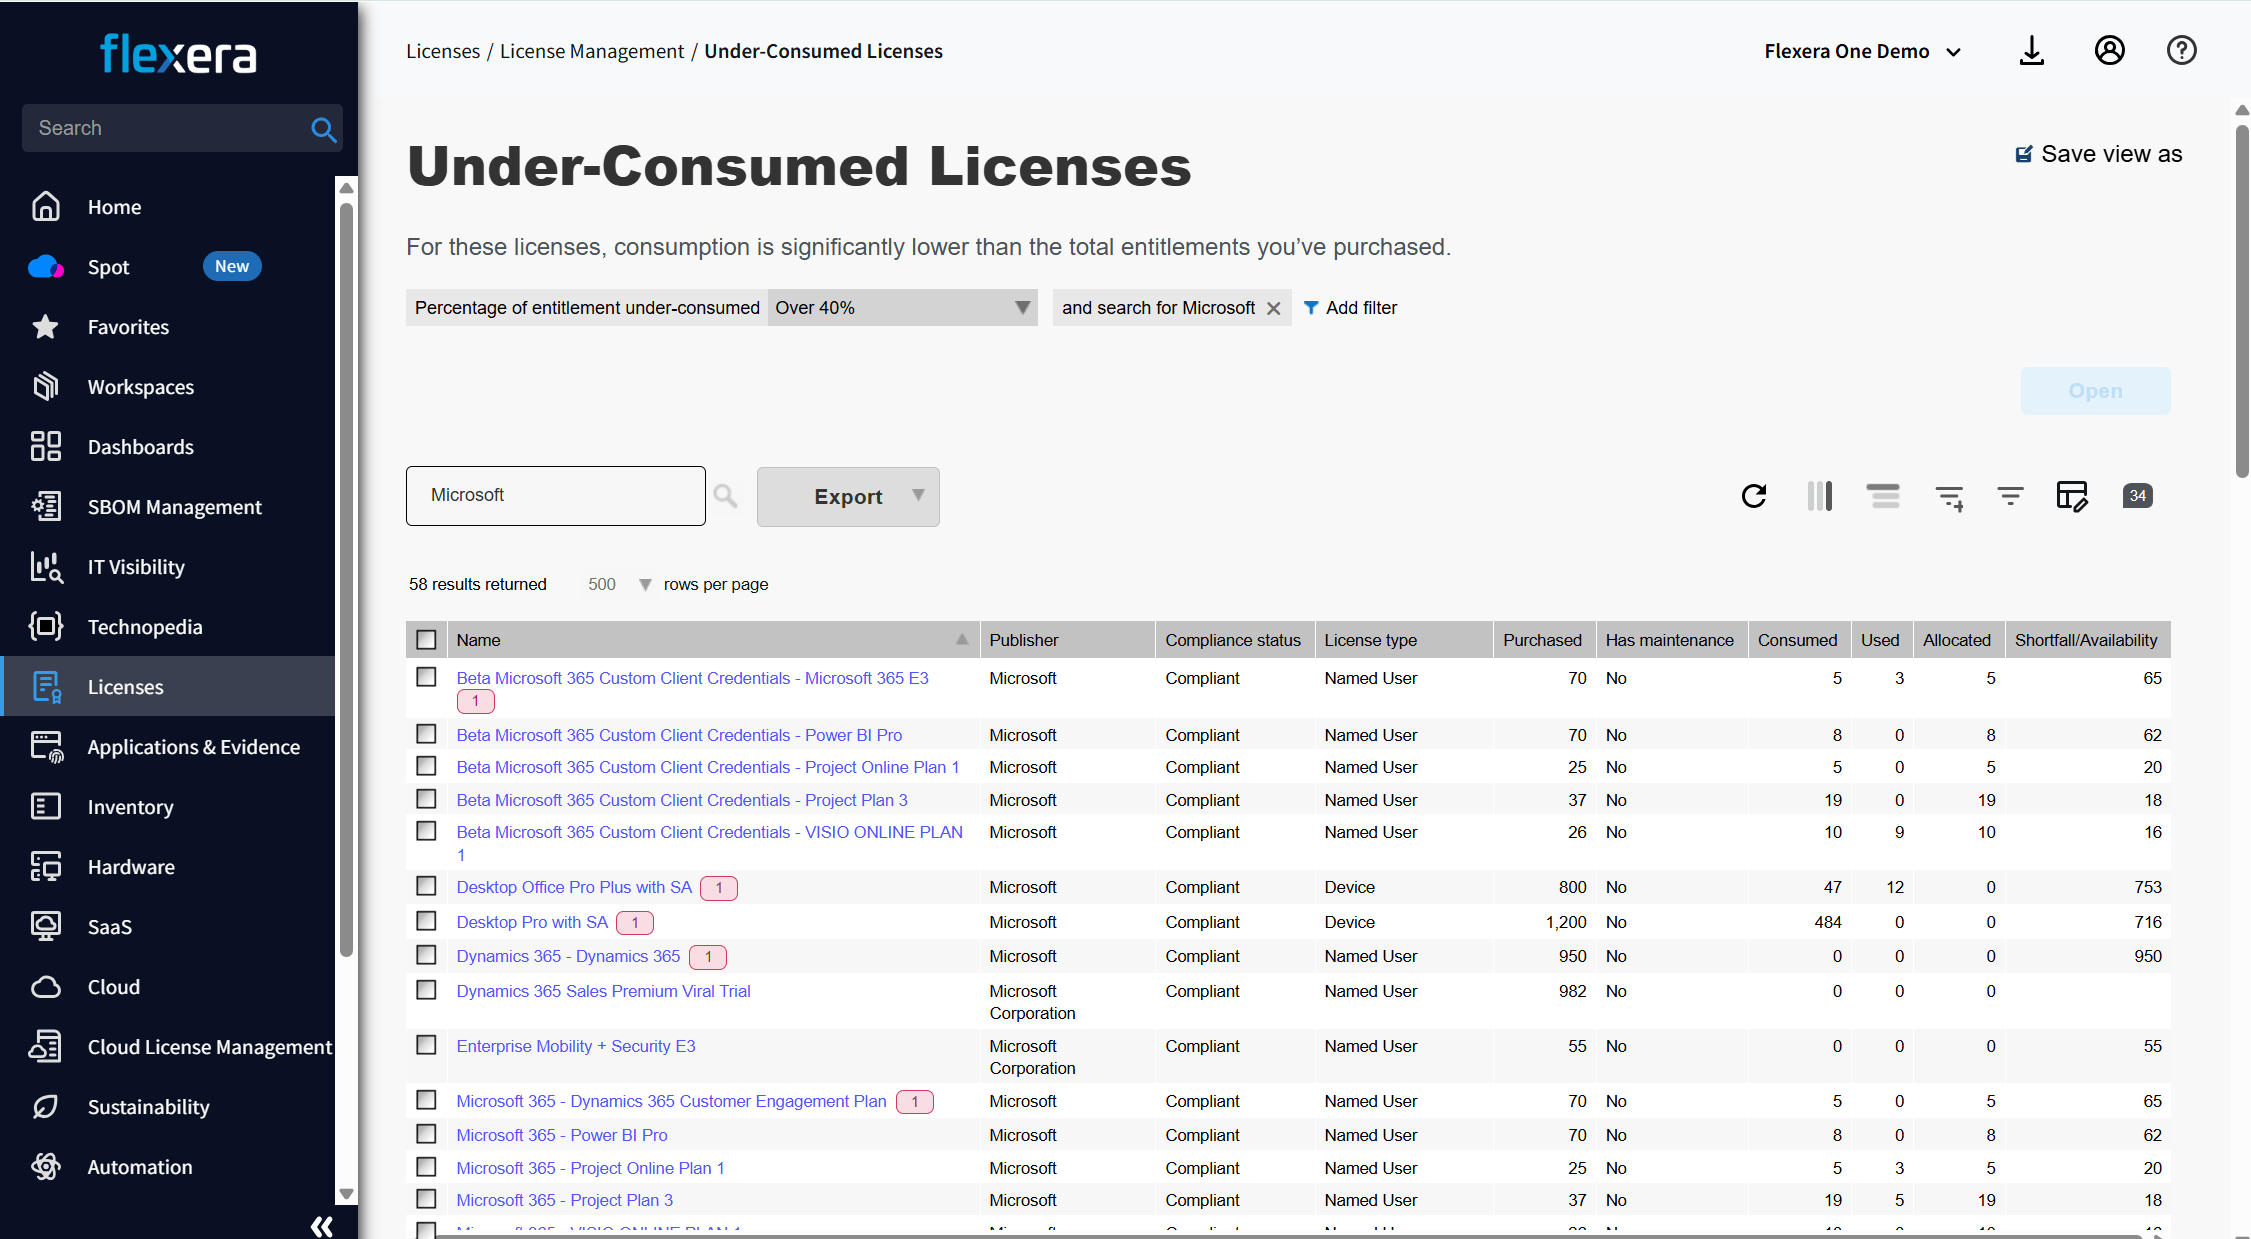Click the edit grid layout icon
This screenshot has height=1239, width=2251.
[2072, 496]
